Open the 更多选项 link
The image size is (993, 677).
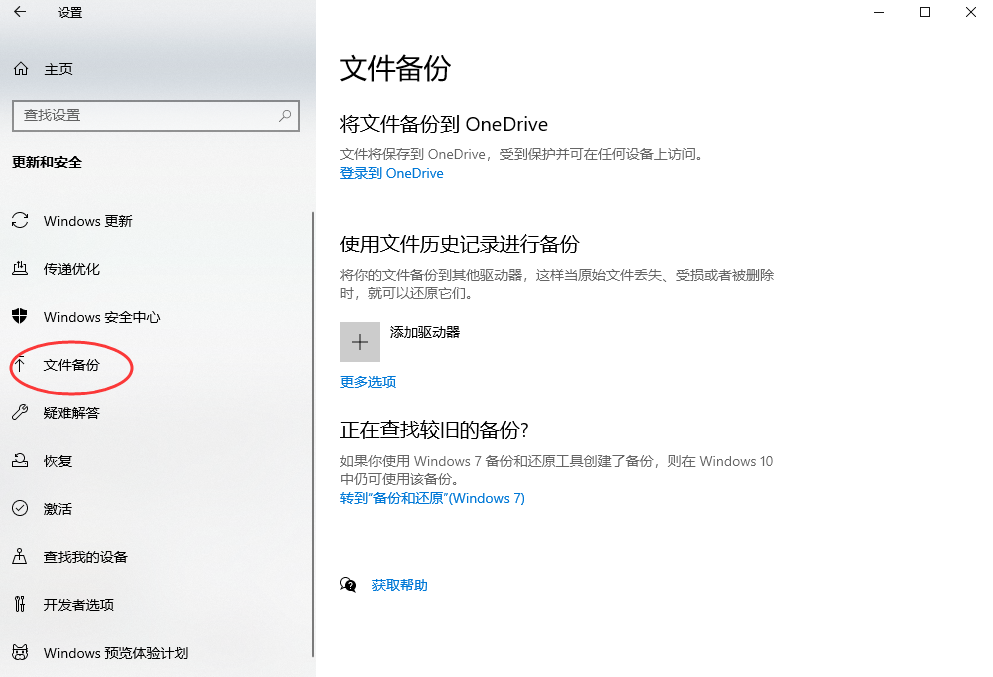(368, 382)
